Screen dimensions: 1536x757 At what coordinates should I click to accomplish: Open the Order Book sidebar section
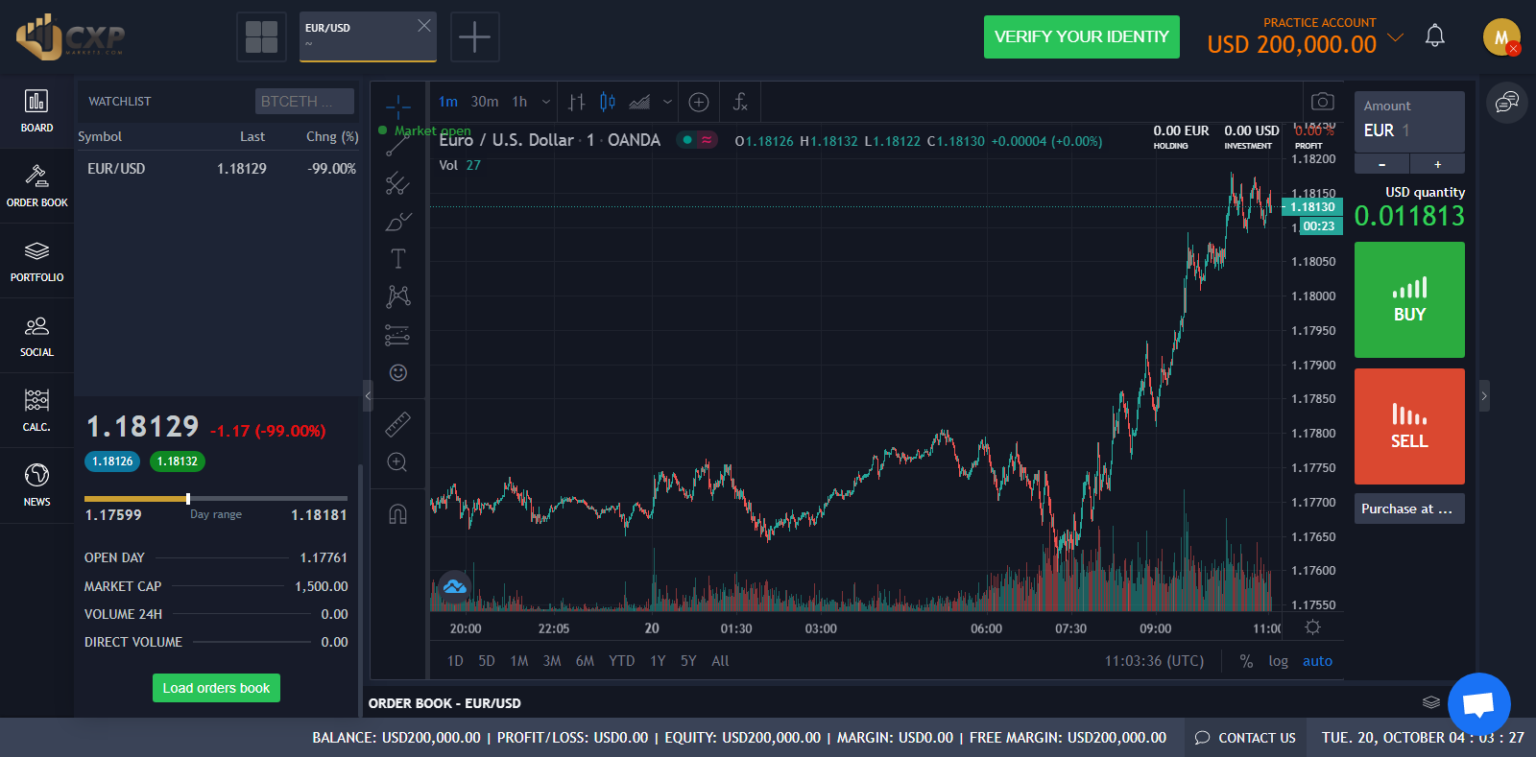(x=37, y=186)
